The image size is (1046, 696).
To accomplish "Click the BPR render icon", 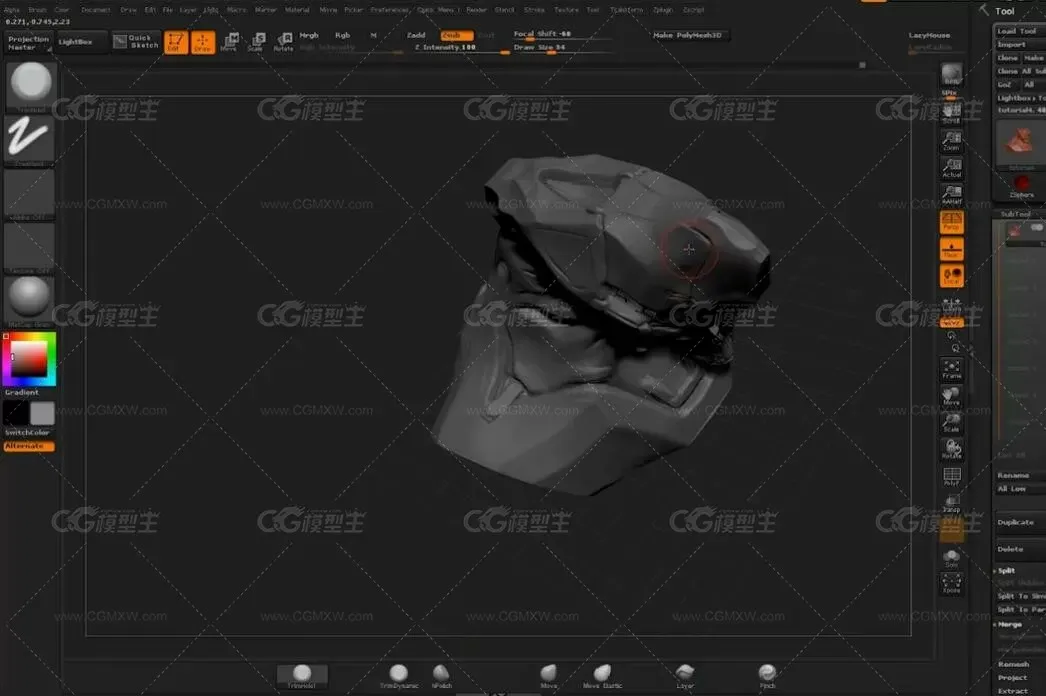I will [x=951, y=75].
